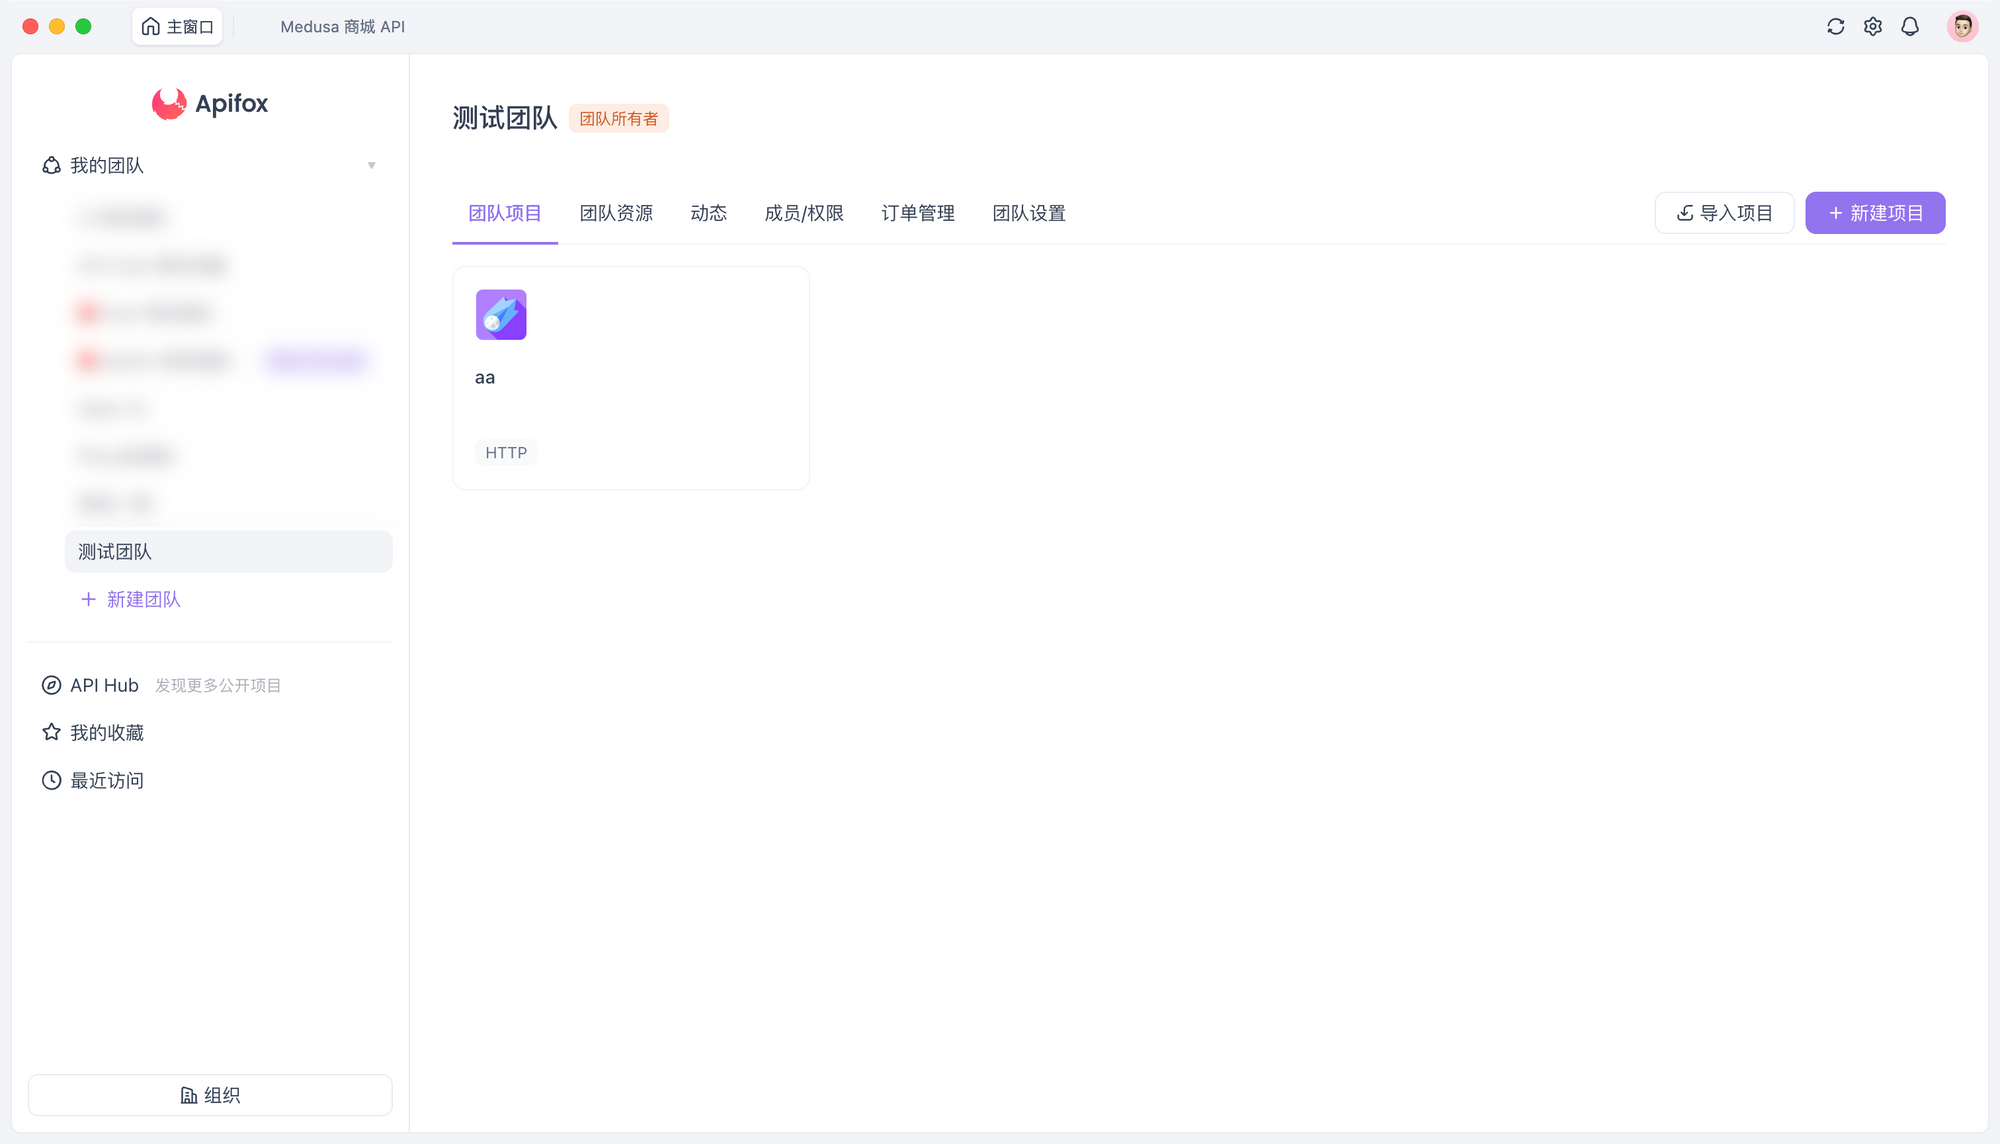Screen dimensions: 2000x1144
Task: Open the Medusa 商城 API tab
Action: click(343, 27)
